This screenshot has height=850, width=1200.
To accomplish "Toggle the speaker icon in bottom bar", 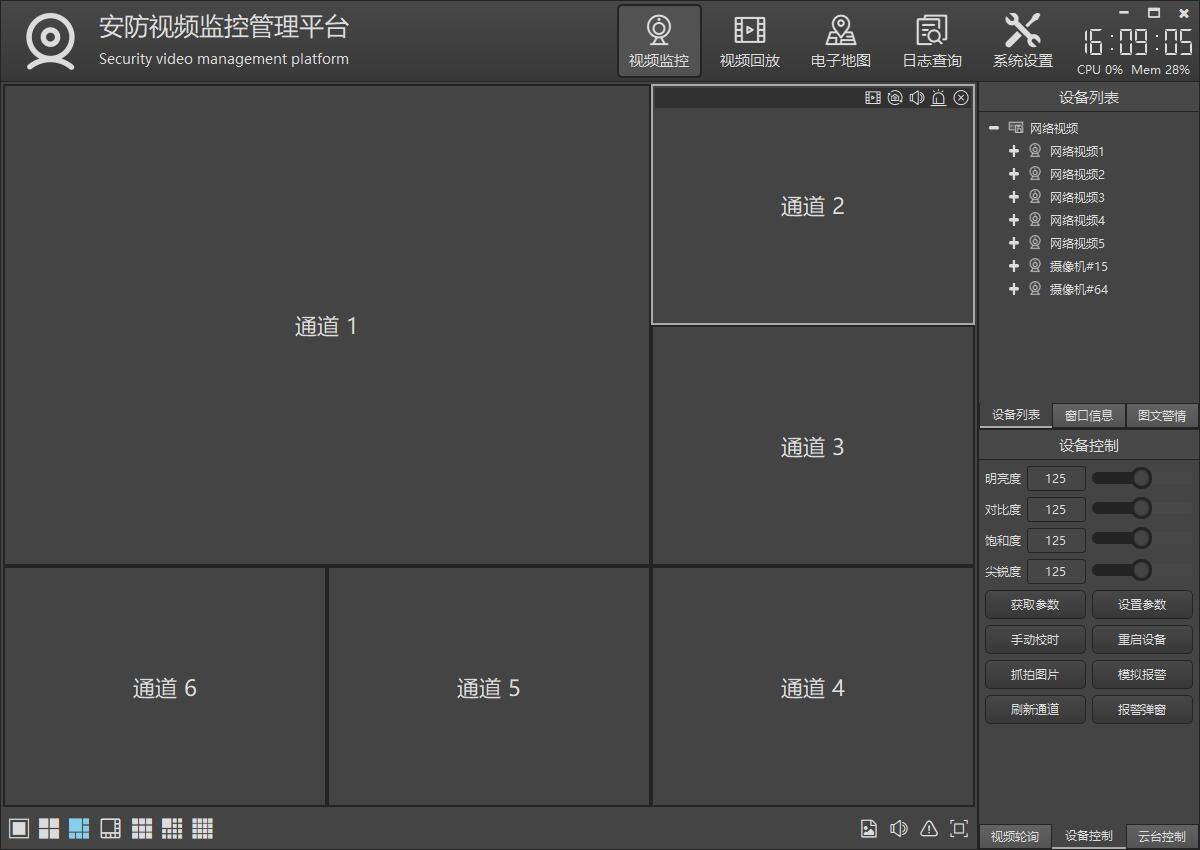I will (899, 828).
